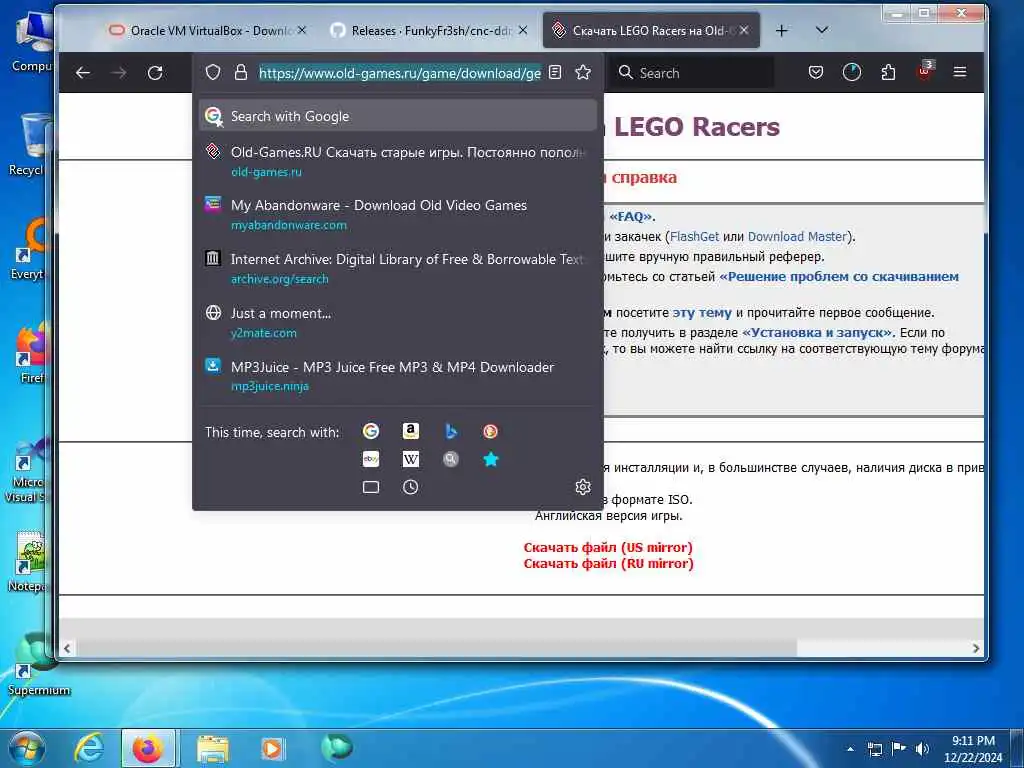The height and width of the screenshot is (768, 1024).
Task: Open the tracking protection shield icon
Action: pos(213,72)
